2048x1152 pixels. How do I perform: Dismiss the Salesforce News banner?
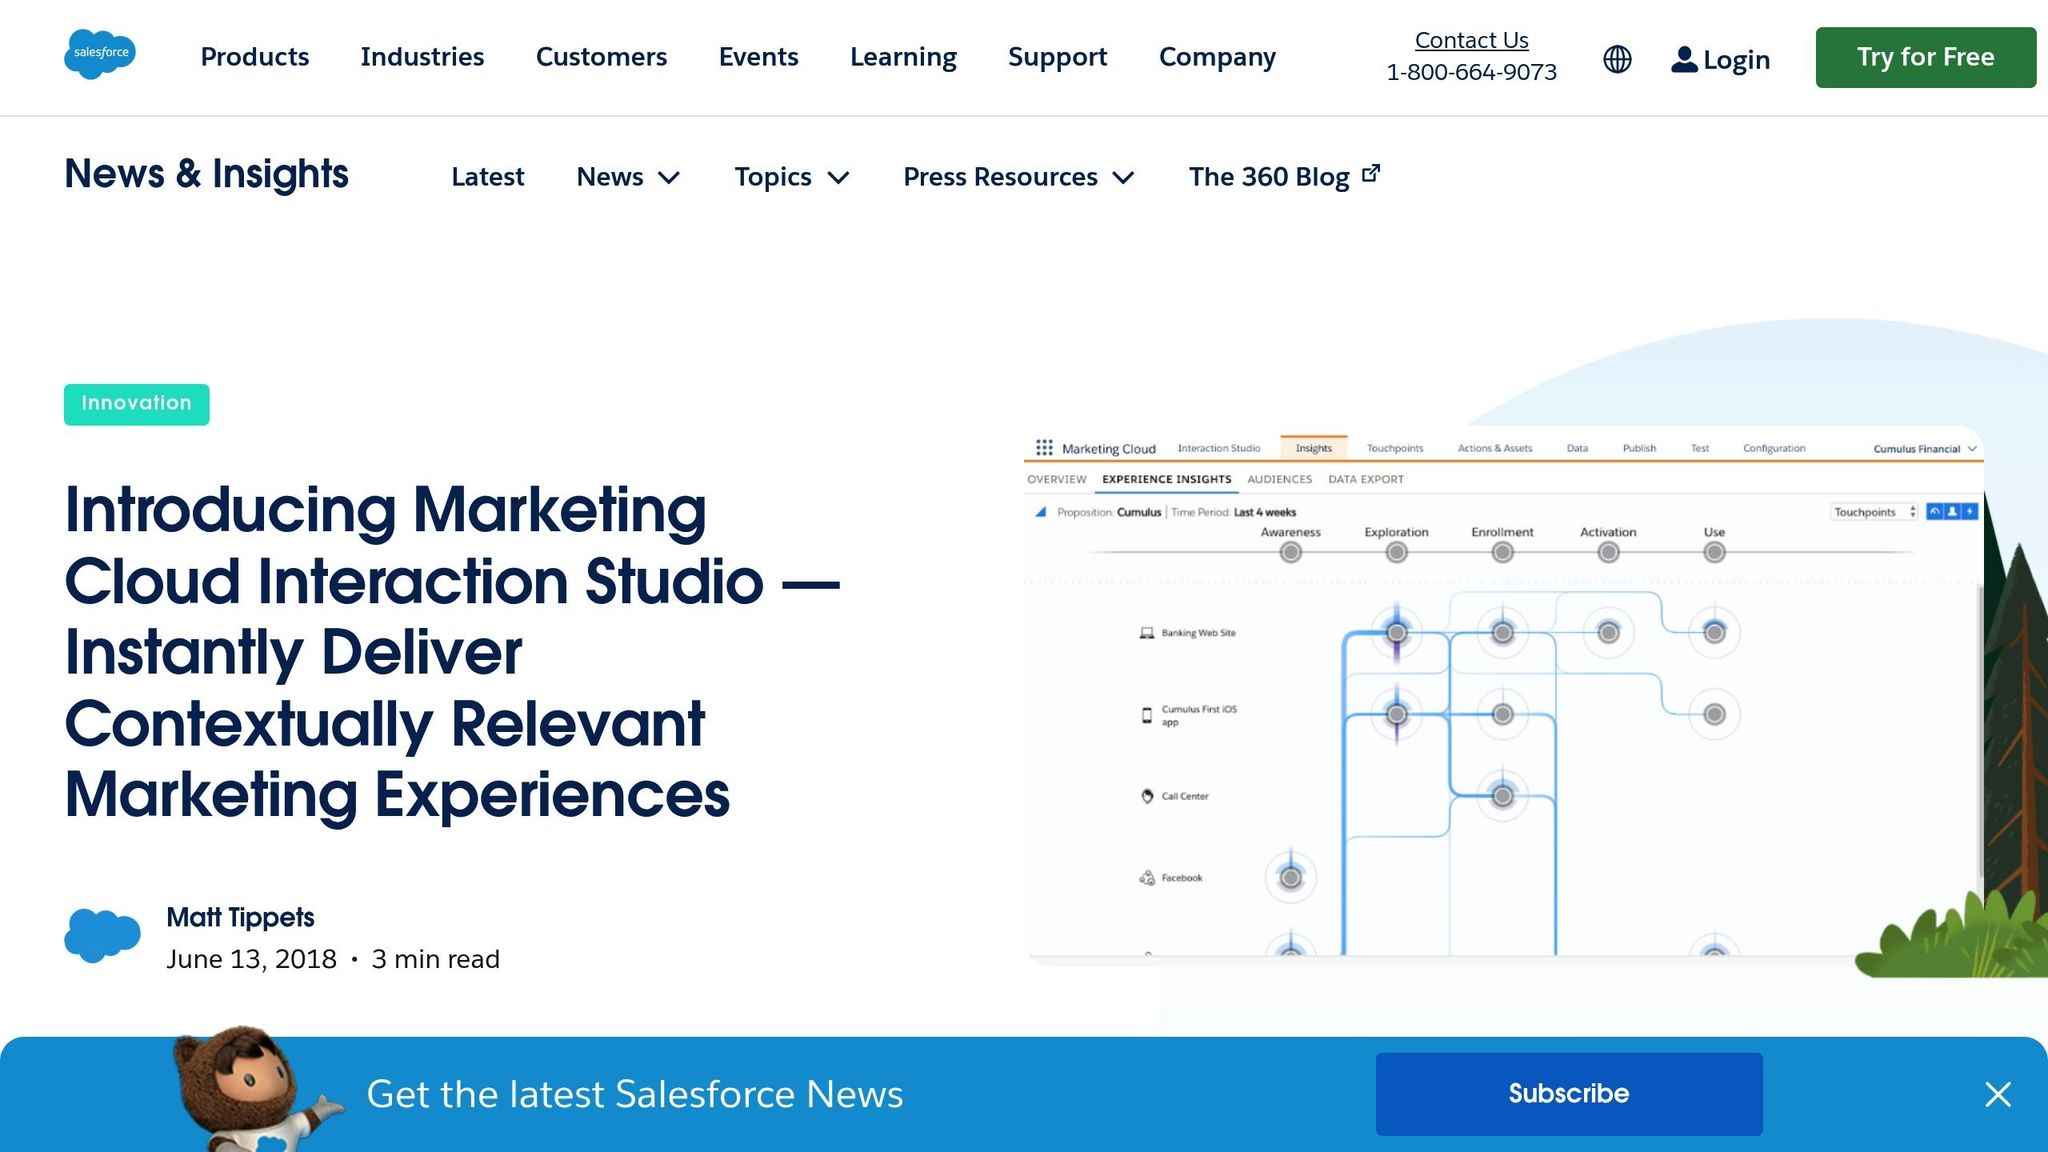[1997, 1094]
